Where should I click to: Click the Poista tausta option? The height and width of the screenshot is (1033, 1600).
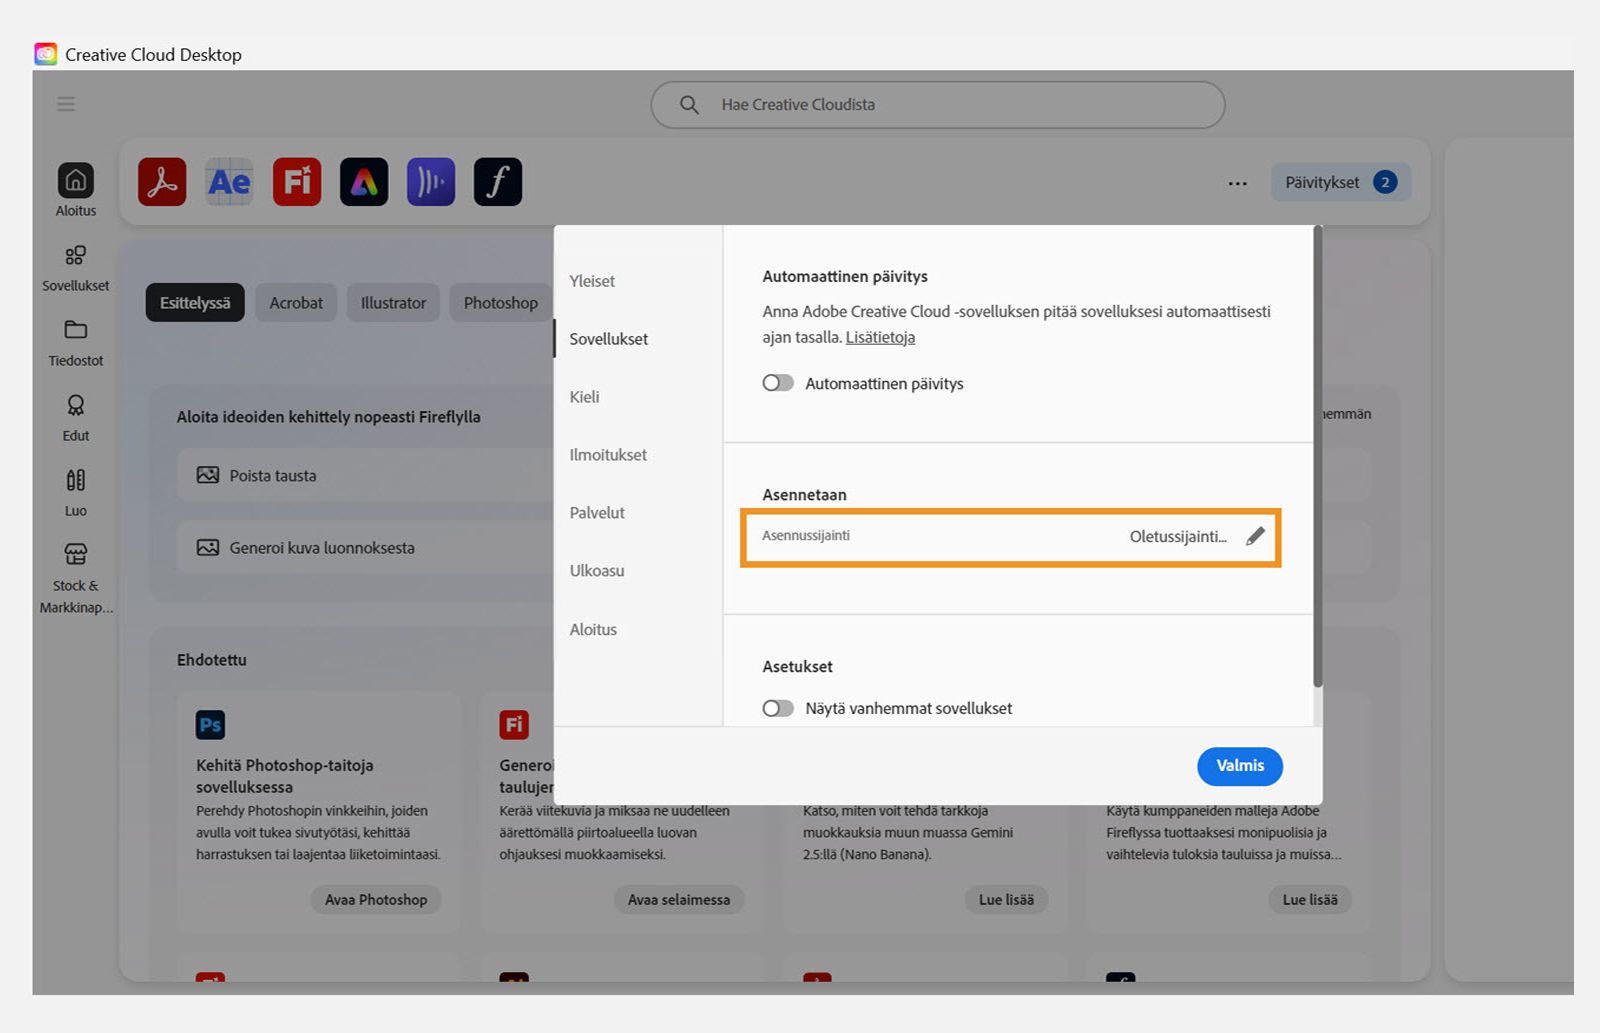(365, 476)
